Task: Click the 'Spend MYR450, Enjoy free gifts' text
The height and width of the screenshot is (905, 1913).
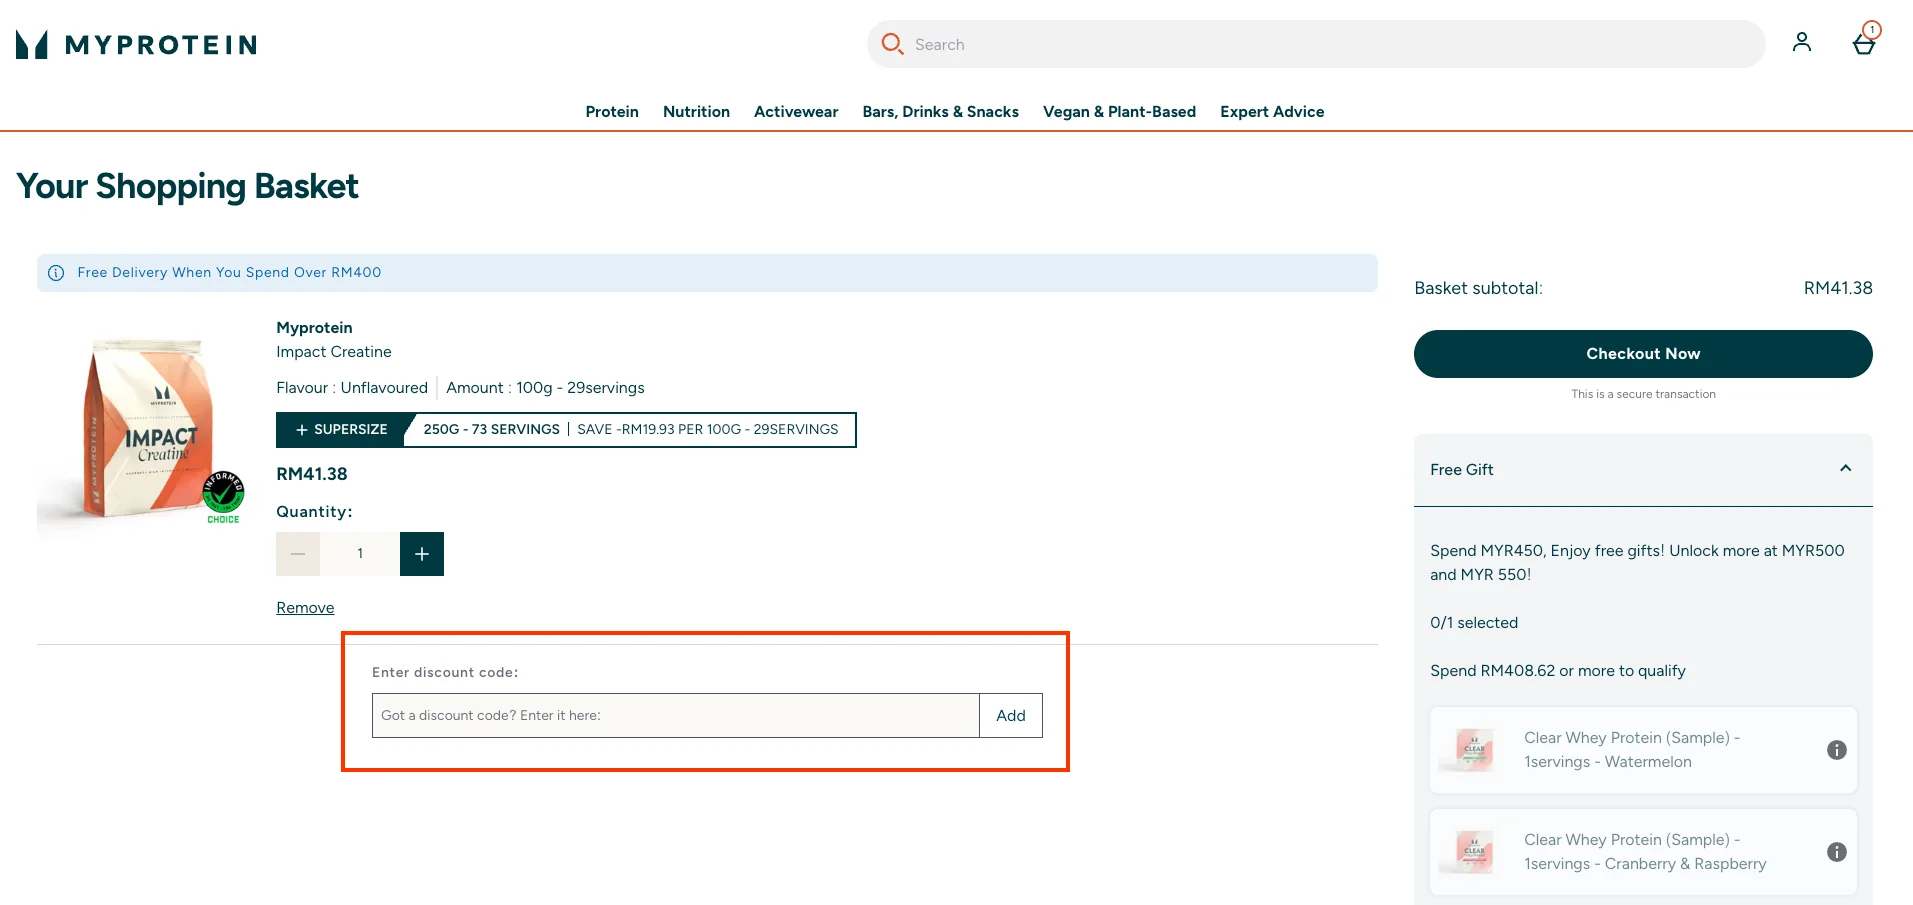Action: pos(1637,563)
